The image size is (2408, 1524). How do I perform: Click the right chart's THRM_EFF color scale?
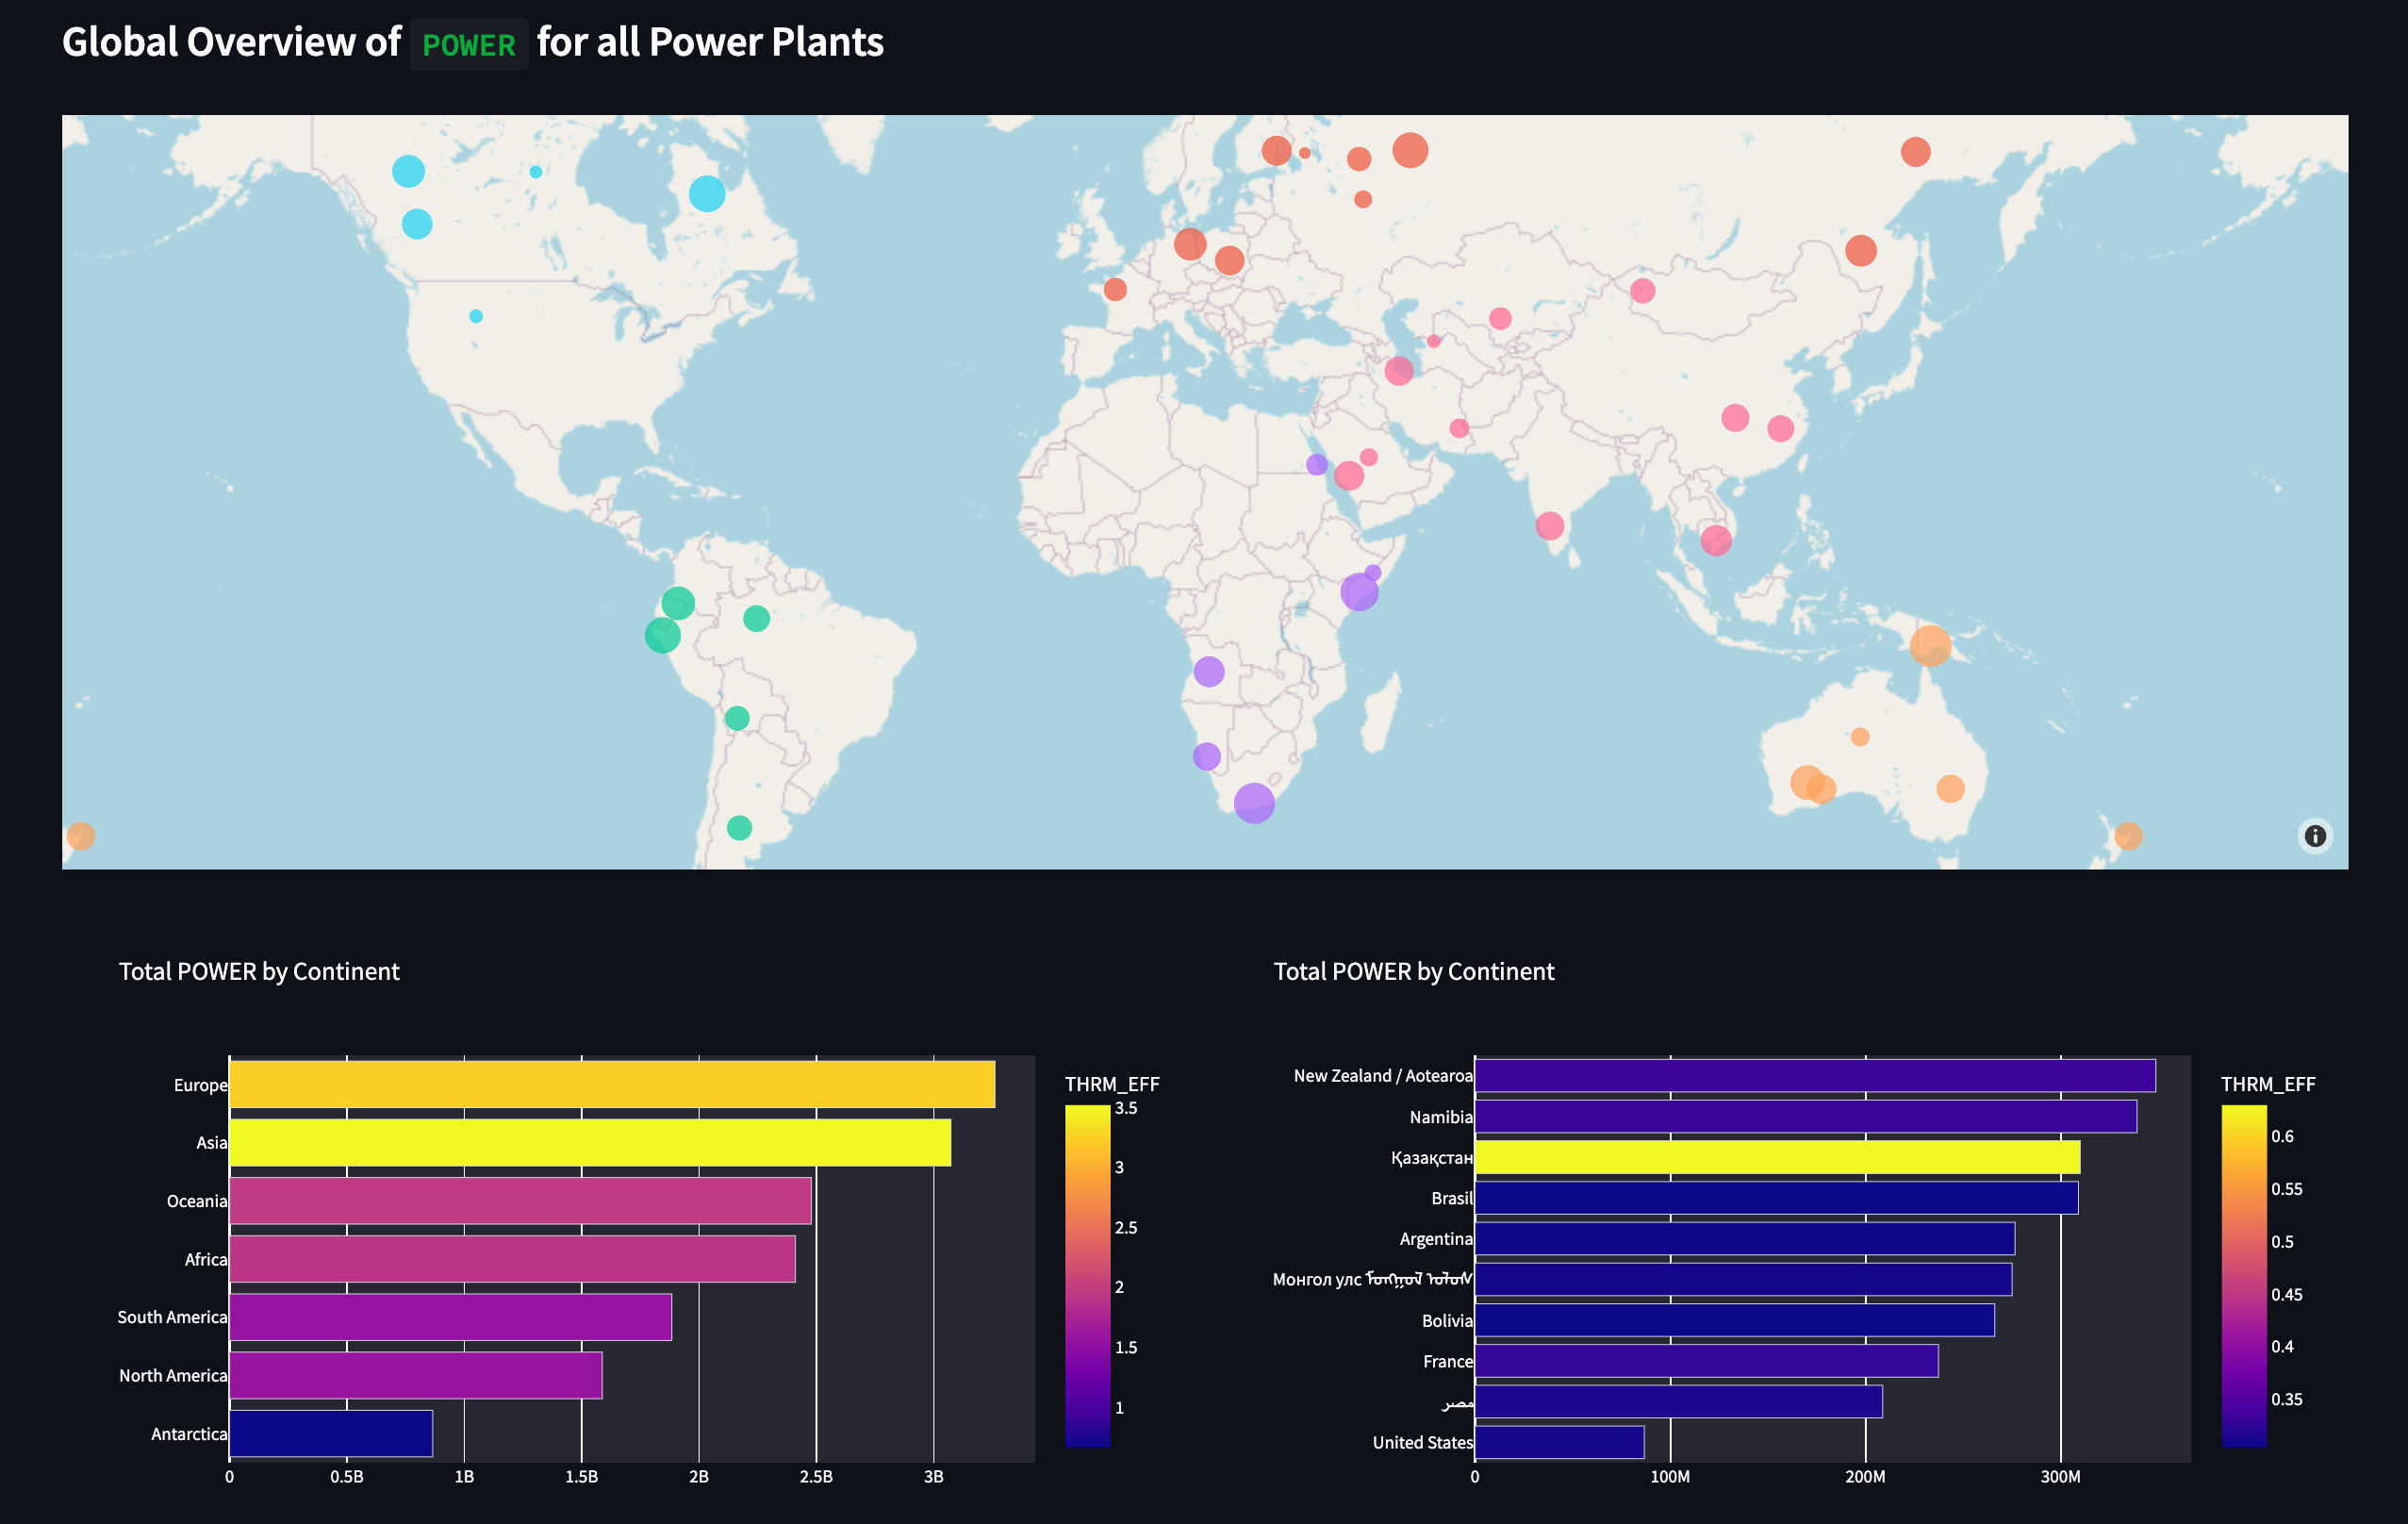click(2243, 1275)
